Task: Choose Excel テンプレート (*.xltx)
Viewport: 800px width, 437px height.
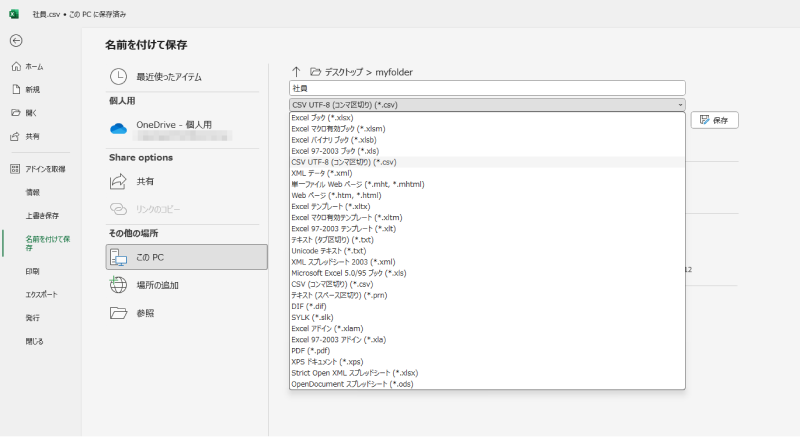Action: 487,207
